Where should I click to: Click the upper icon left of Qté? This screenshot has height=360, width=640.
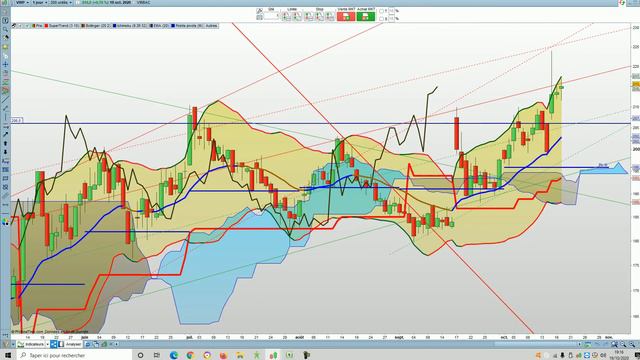coord(260,11)
